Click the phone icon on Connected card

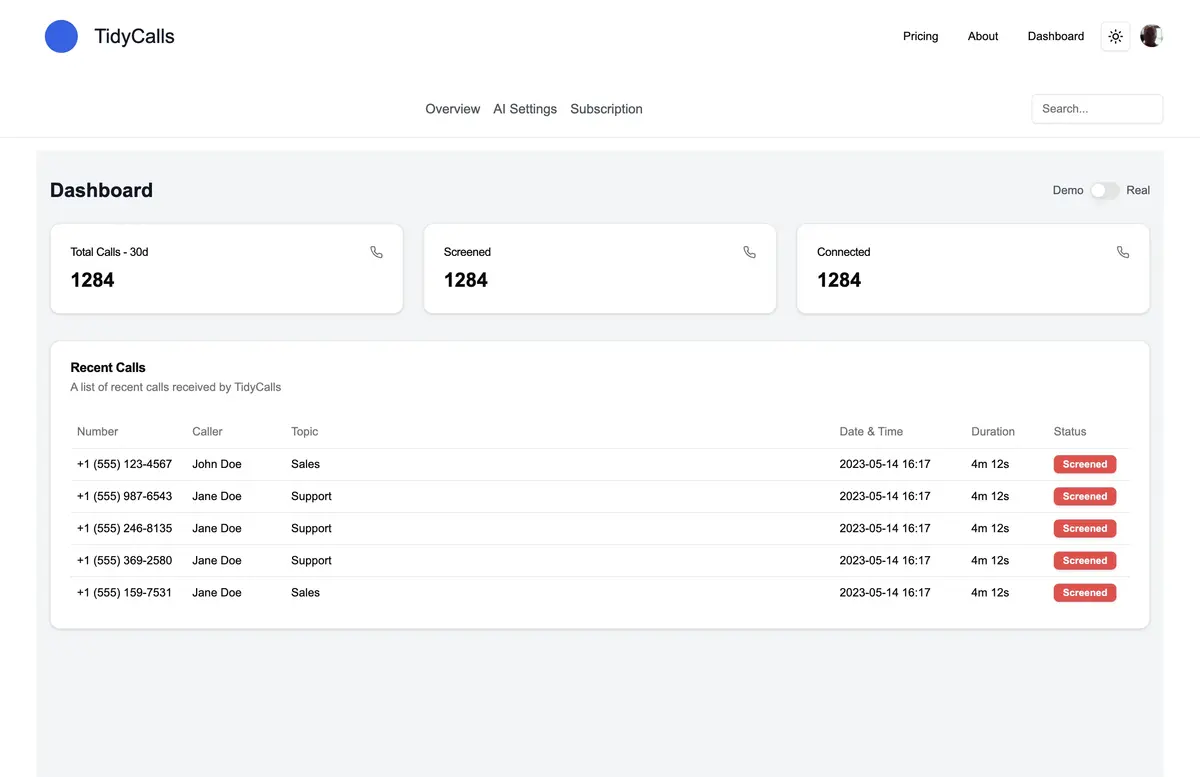(1123, 252)
